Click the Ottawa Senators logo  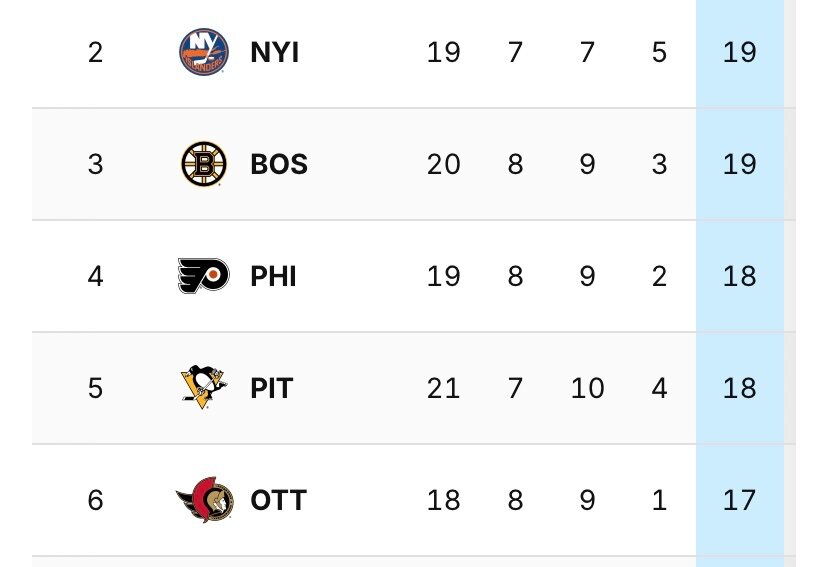[x=205, y=499]
